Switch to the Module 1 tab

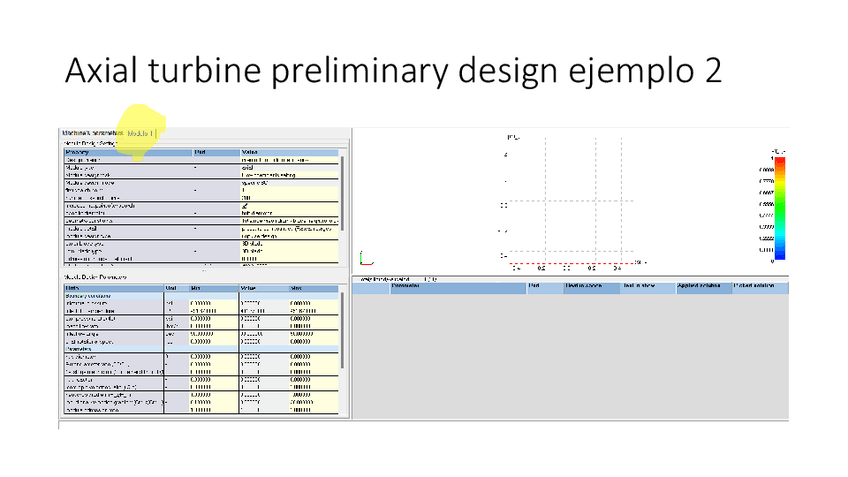[140, 133]
